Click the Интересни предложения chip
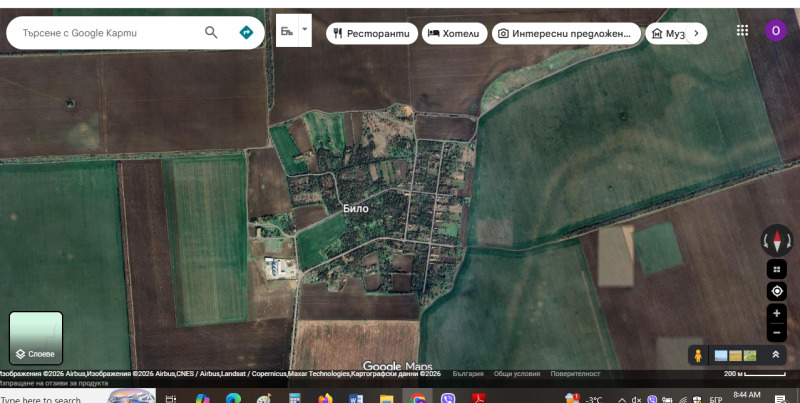Viewport: 800px width, 403px height. tap(567, 33)
